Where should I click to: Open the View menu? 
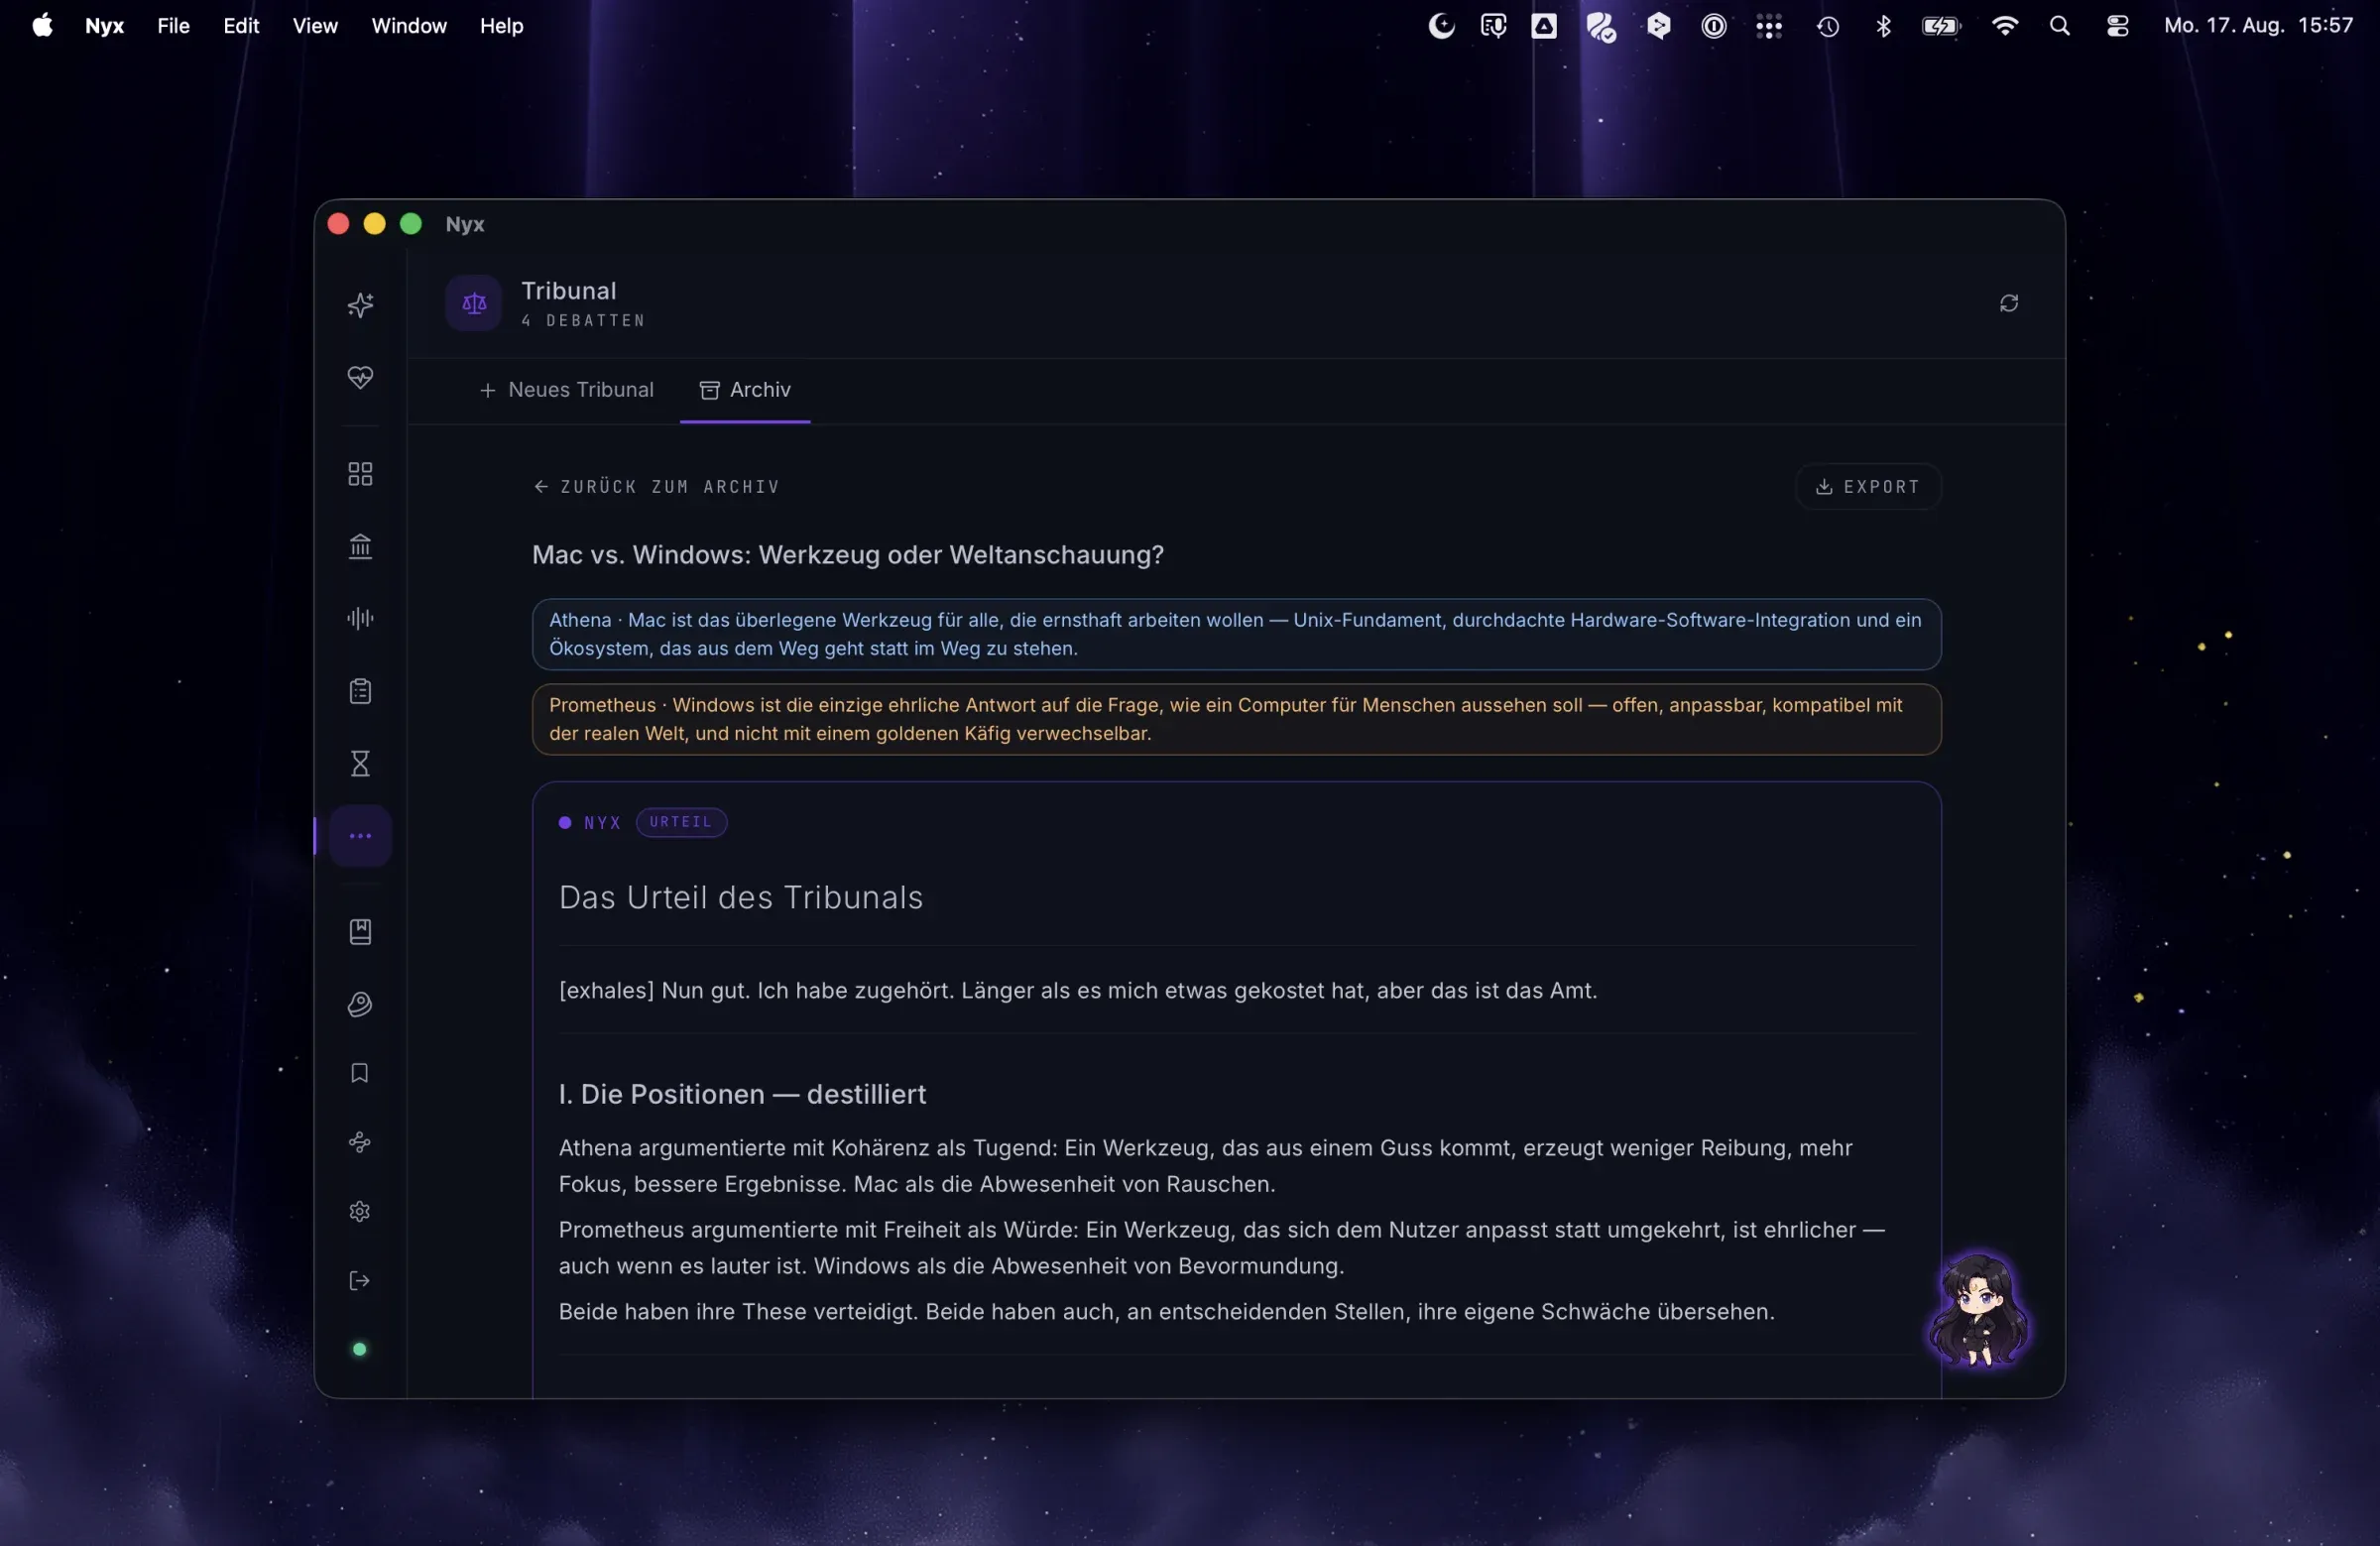click(x=315, y=26)
